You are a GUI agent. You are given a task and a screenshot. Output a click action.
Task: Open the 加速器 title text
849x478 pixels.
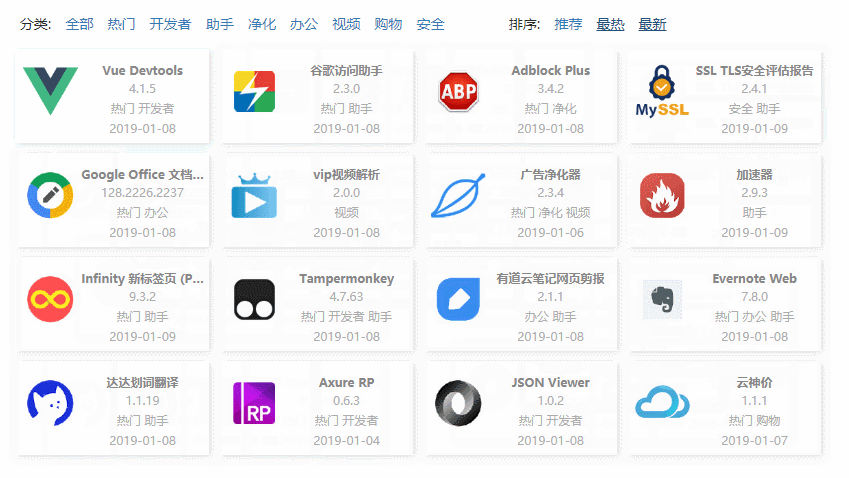point(754,174)
